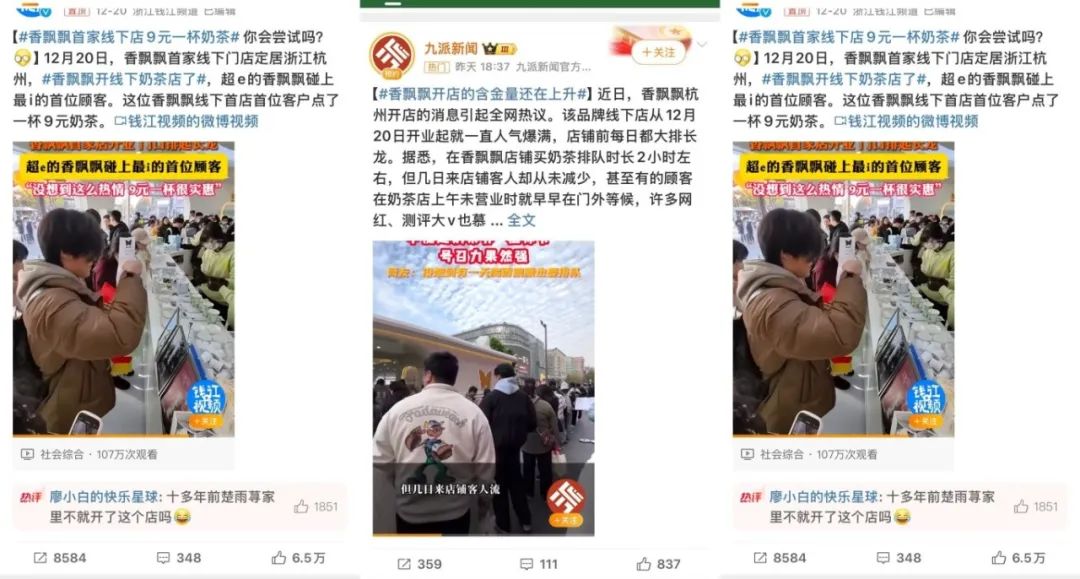Visit 廖小白的快乐星球 profile in rightmost hot comment
This screenshot has height=579, width=1080.
tap(823, 496)
